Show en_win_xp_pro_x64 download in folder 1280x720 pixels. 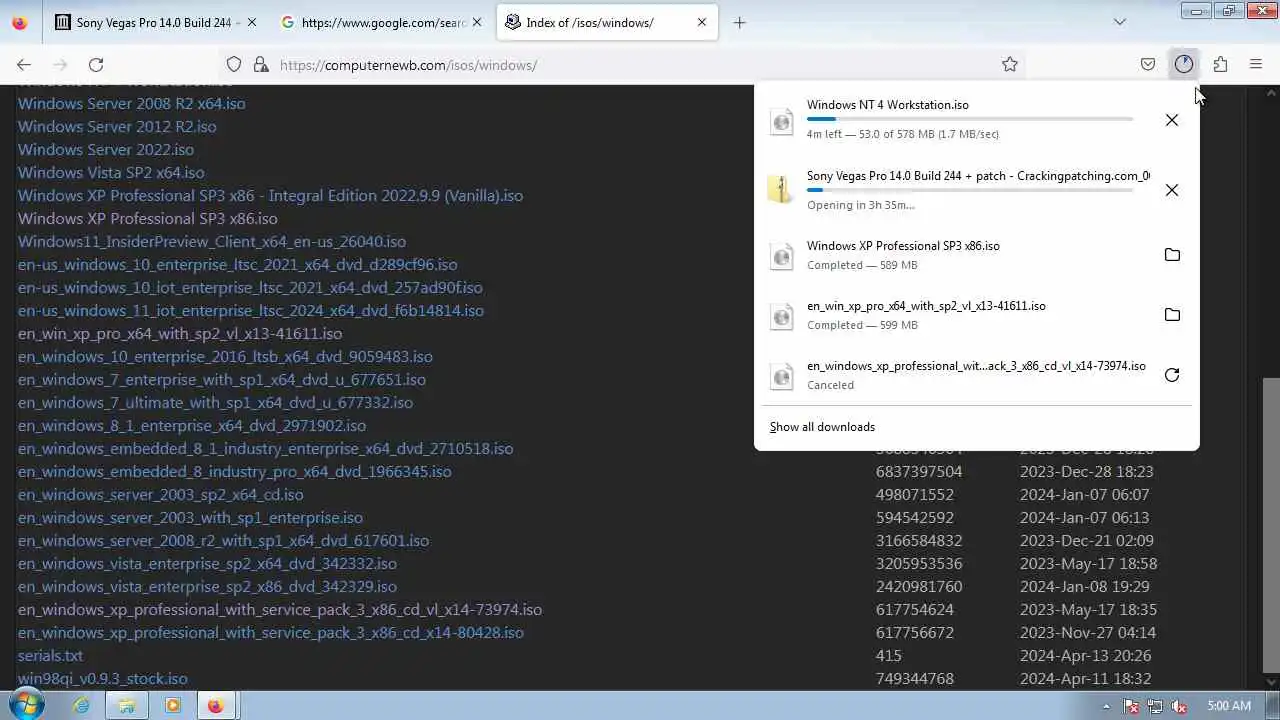[1172, 315]
